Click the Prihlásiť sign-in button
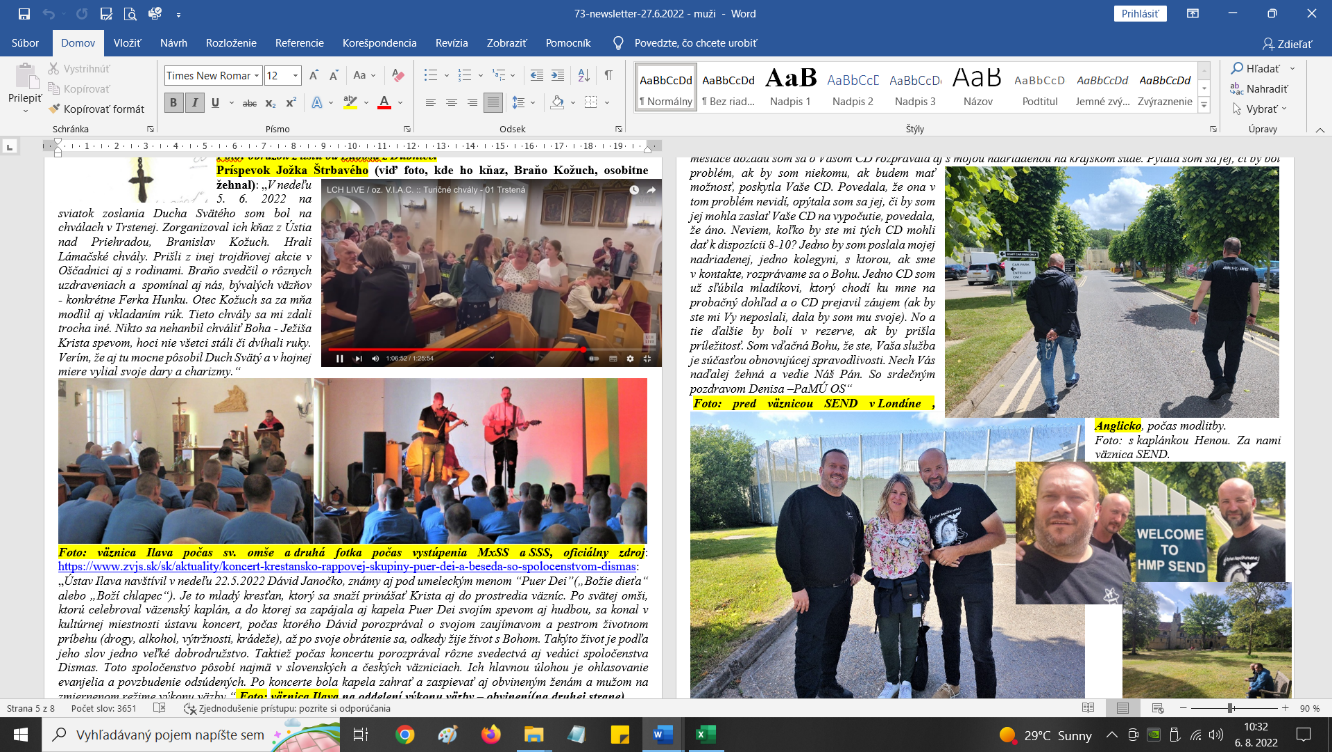The width and height of the screenshot is (1332, 752). tap(1140, 14)
